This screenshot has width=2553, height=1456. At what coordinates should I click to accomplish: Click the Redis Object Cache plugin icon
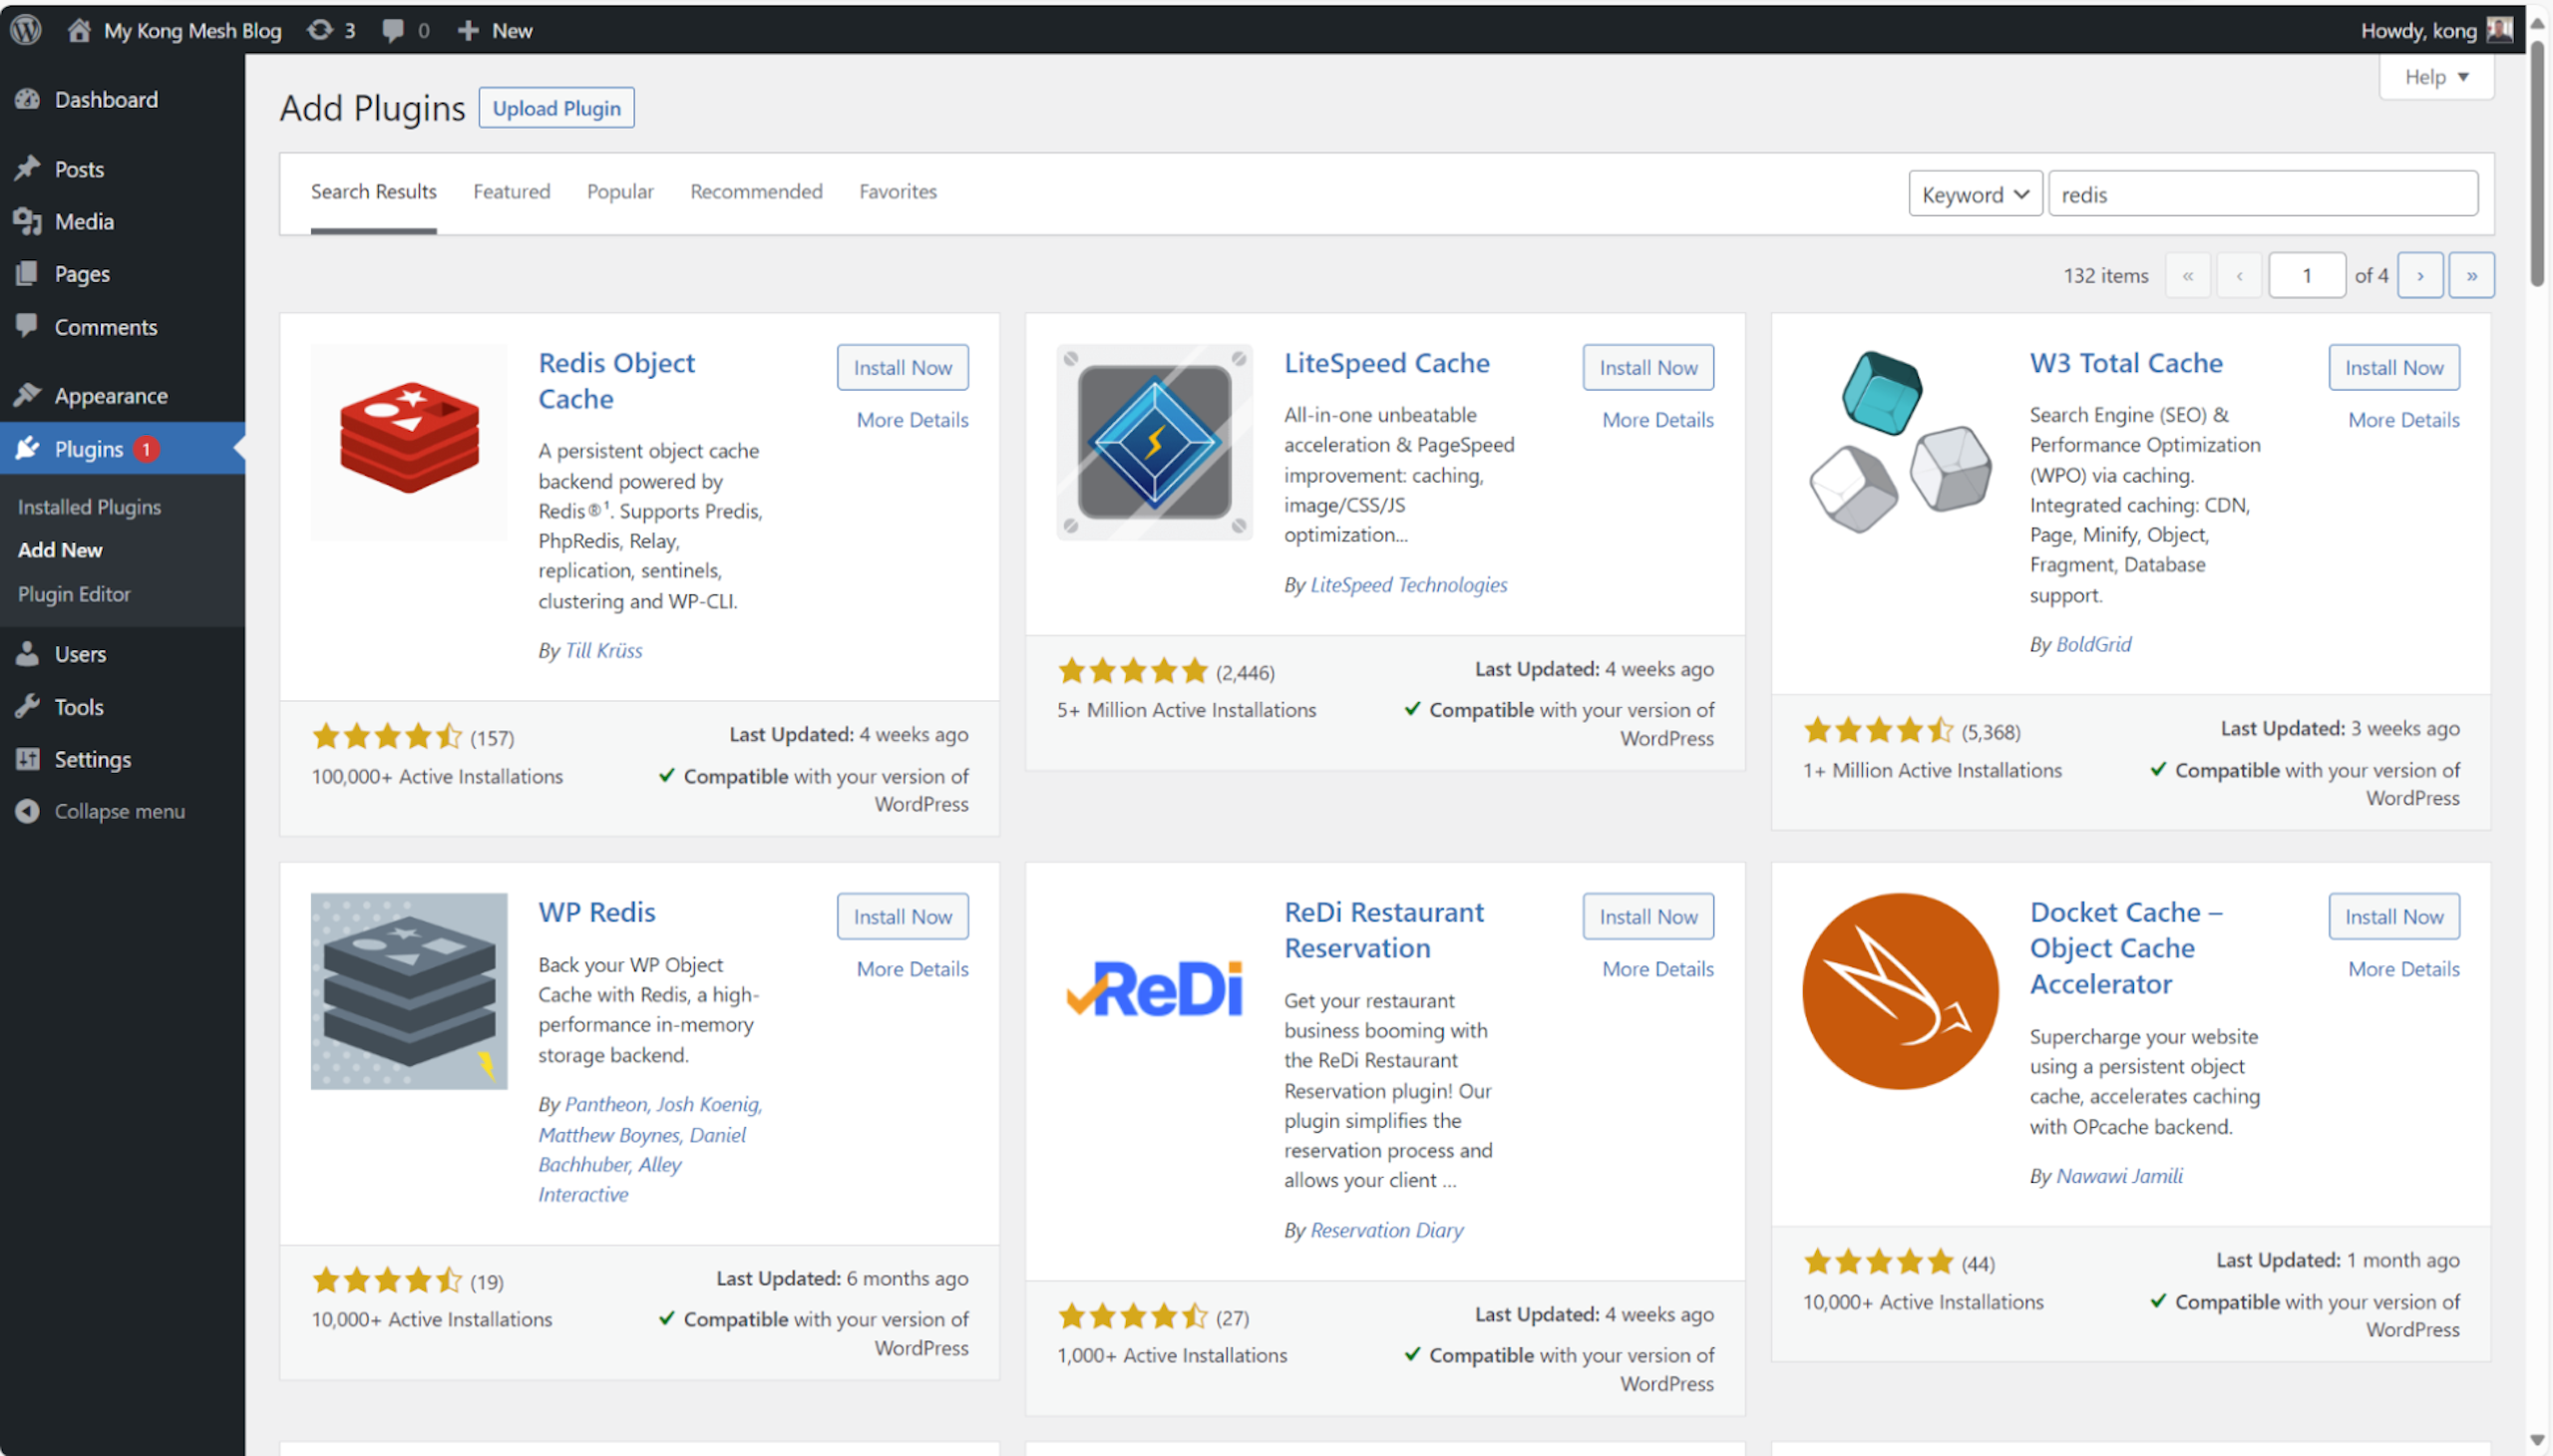[408, 441]
